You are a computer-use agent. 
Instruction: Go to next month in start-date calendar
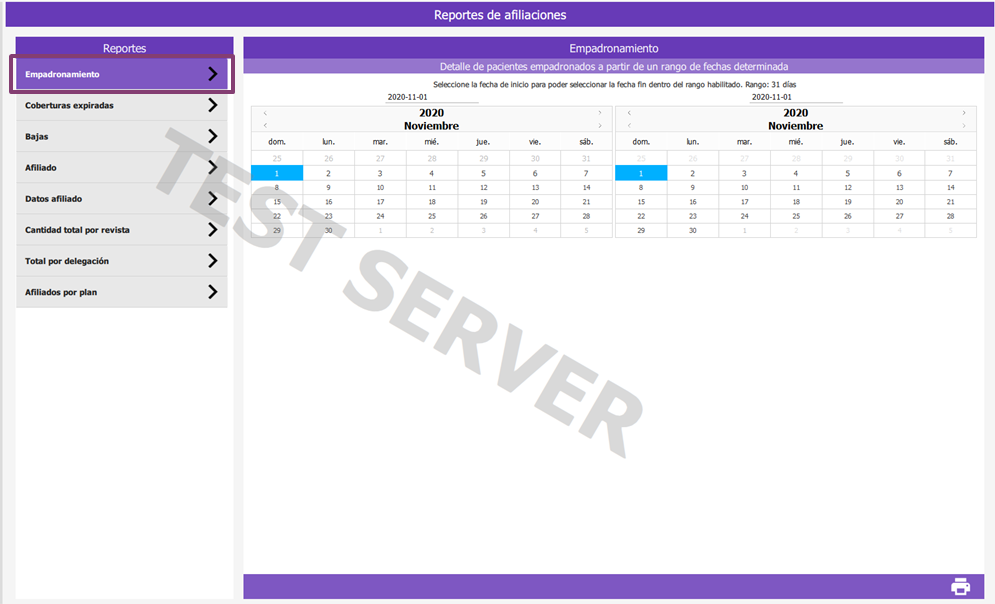pos(600,126)
